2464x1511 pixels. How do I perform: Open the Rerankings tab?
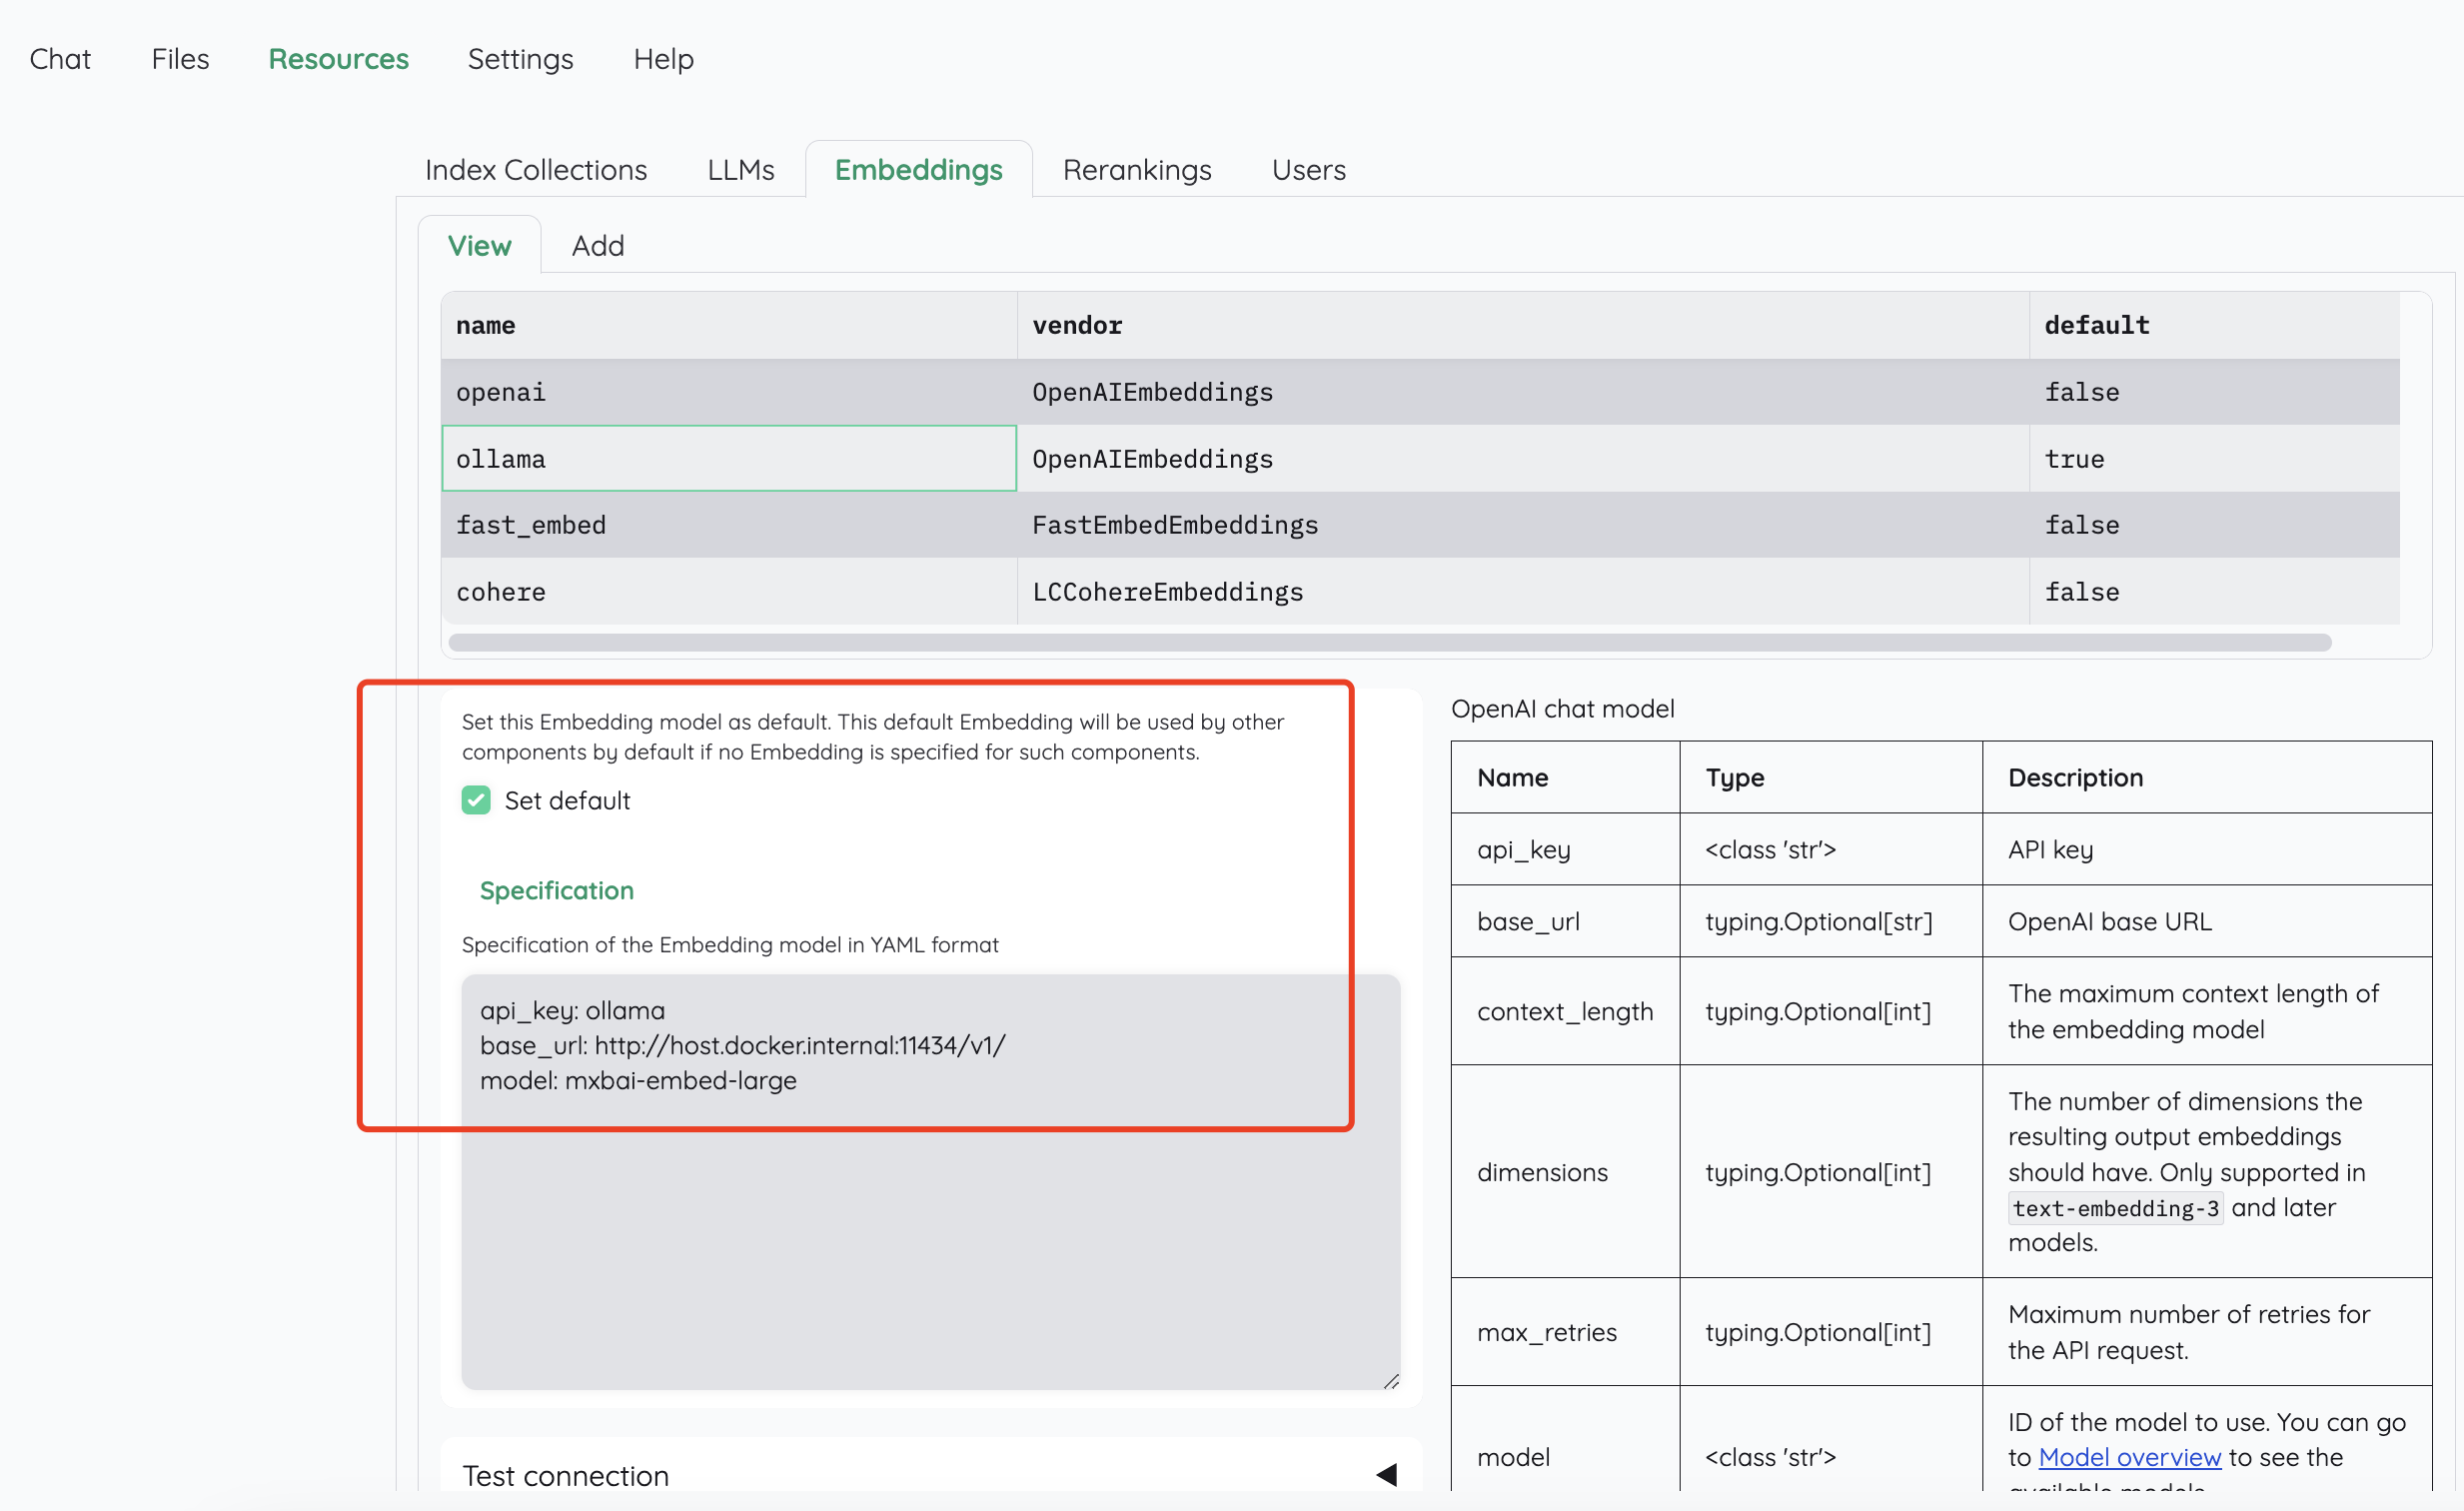(x=1137, y=170)
